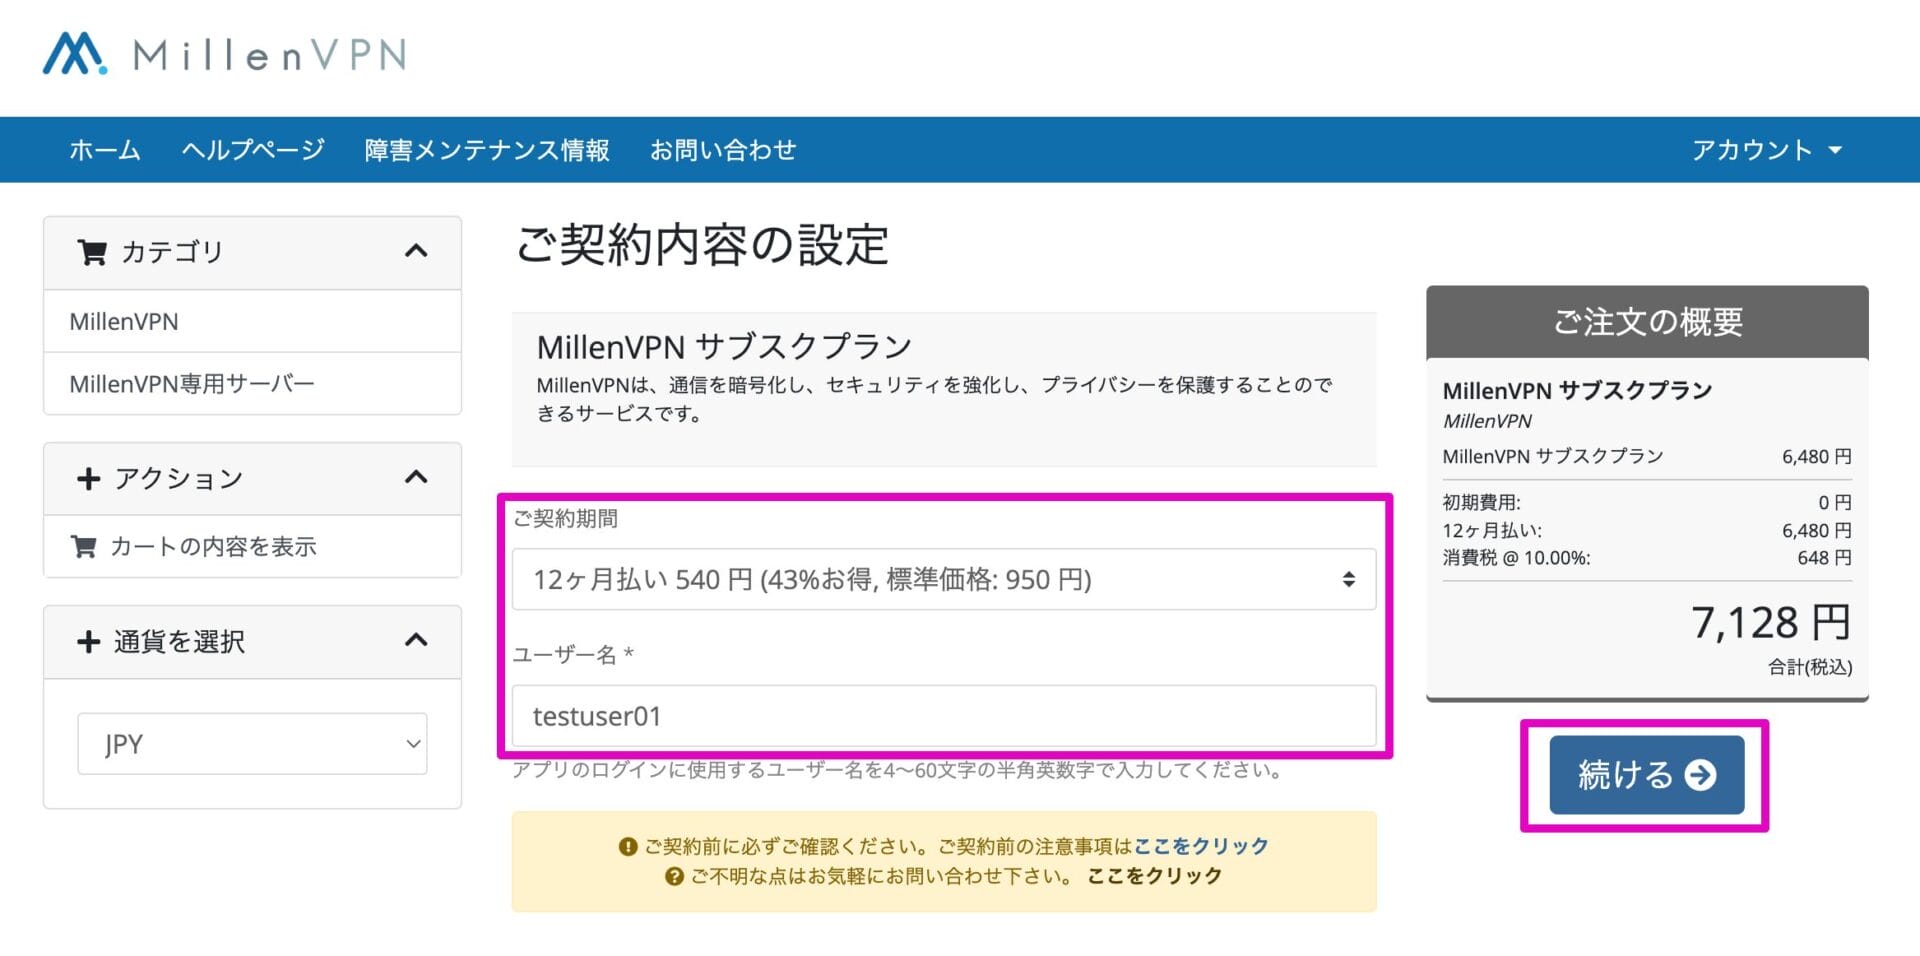
Task: Collapse the カテゴリ panel
Action: tap(417, 252)
